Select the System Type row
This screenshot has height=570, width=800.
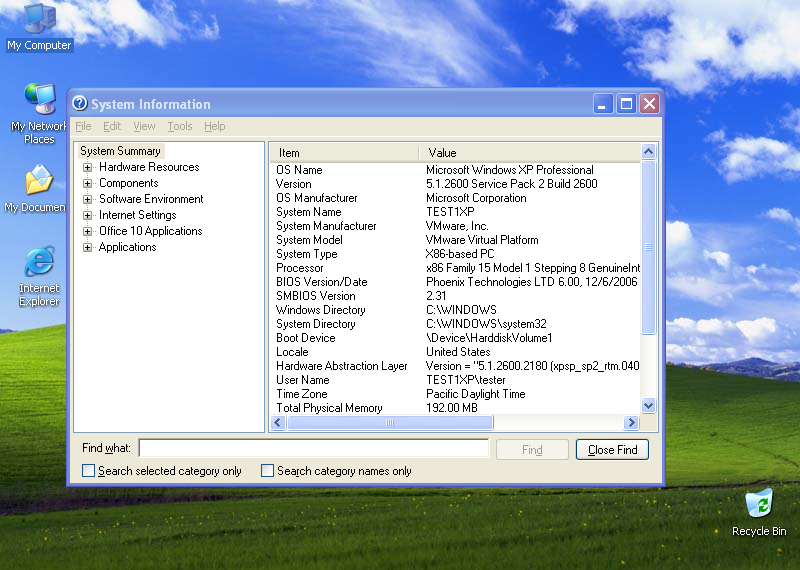(x=455, y=254)
